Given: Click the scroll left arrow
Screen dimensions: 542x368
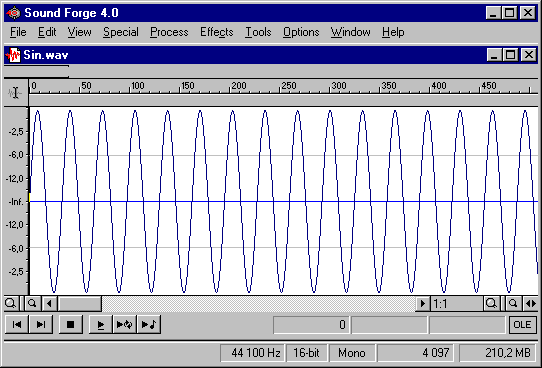Looking at the screenshot, I should (49, 304).
